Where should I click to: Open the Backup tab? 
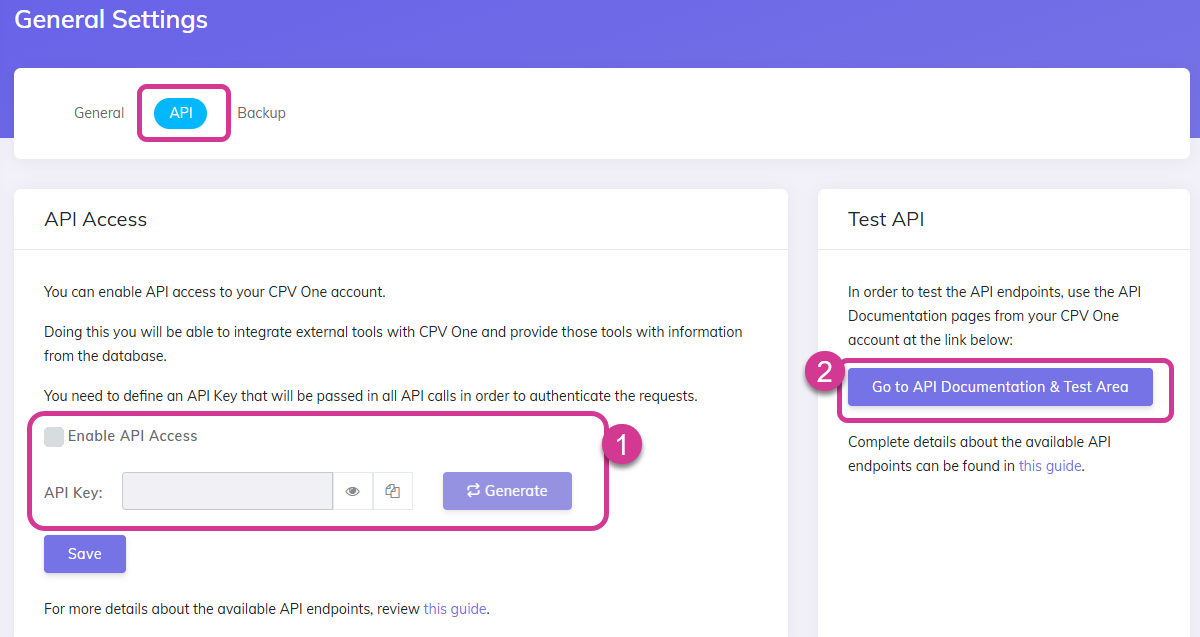tap(261, 112)
